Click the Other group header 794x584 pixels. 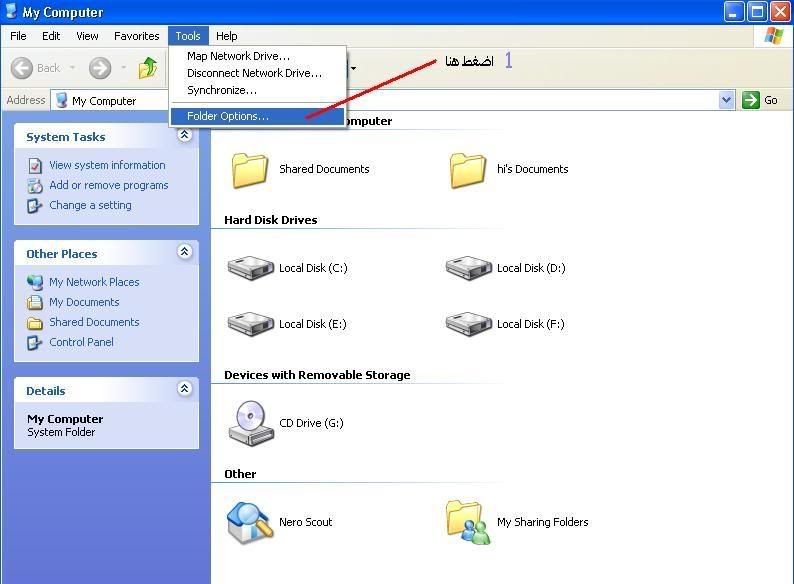pyautogui.click(x=240, y=474)
